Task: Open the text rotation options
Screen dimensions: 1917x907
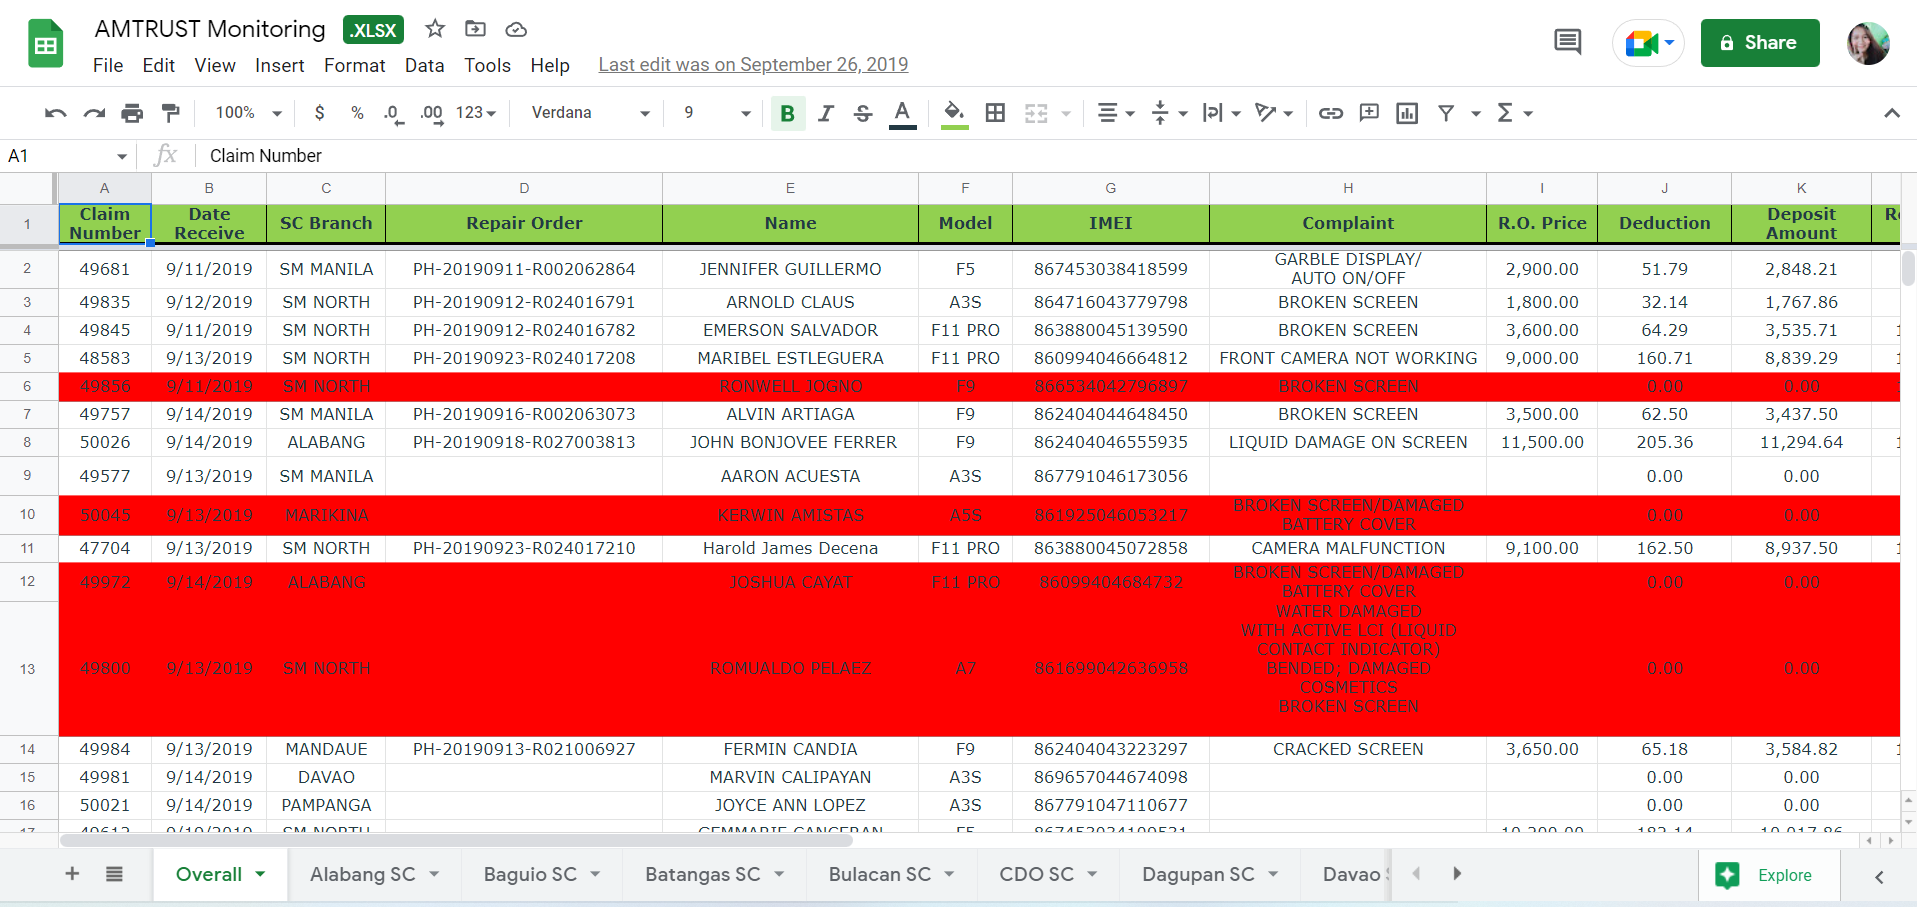Action: tap(1274, 113)
